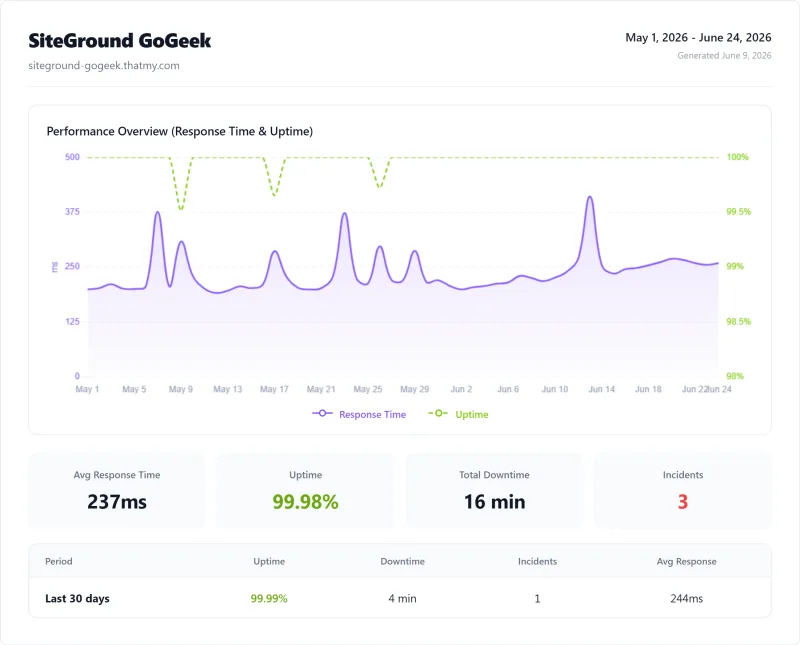Image resolution: width=800 pixels, height=645 pixels.
Task: Click the Generated June 9, 2026 text
Action: 724,56
